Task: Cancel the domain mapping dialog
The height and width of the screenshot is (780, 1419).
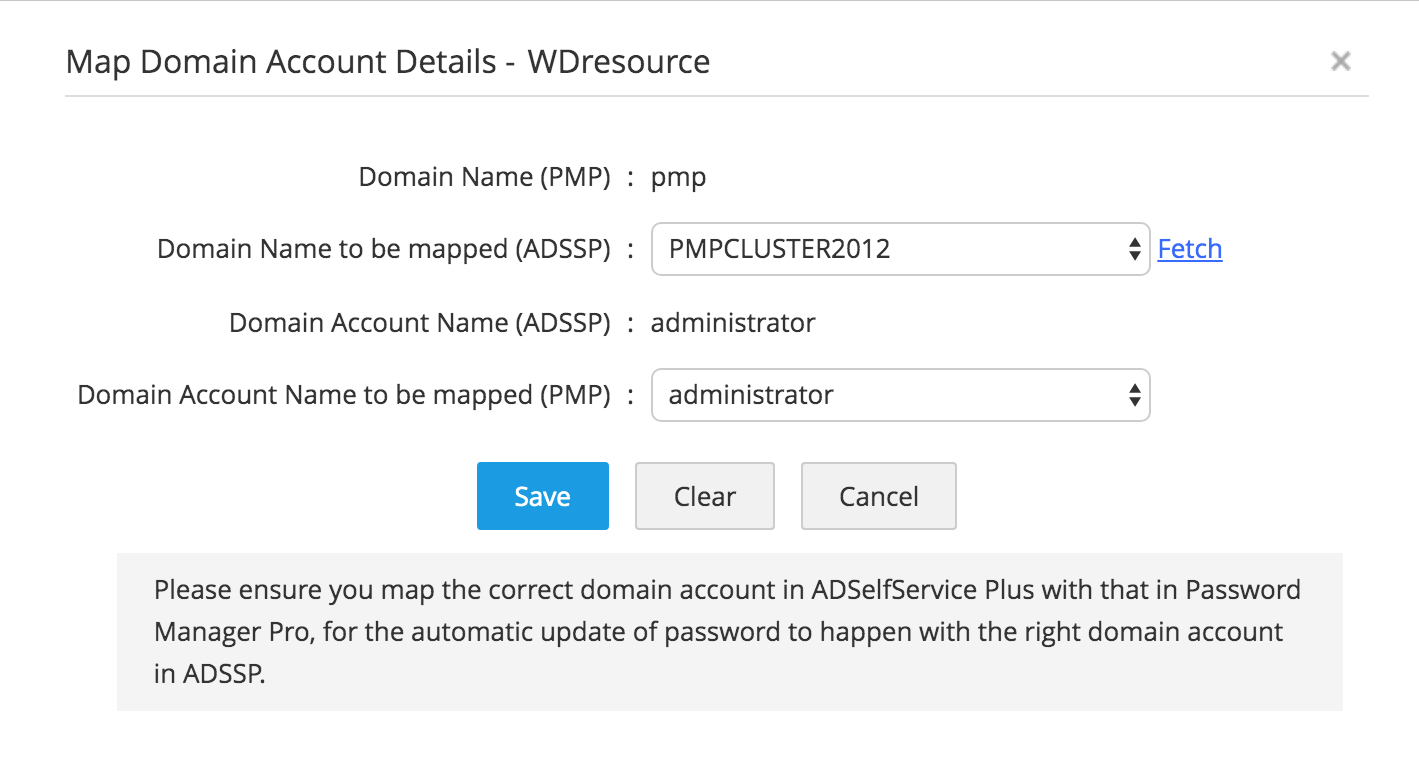Action: click(878, 495)
